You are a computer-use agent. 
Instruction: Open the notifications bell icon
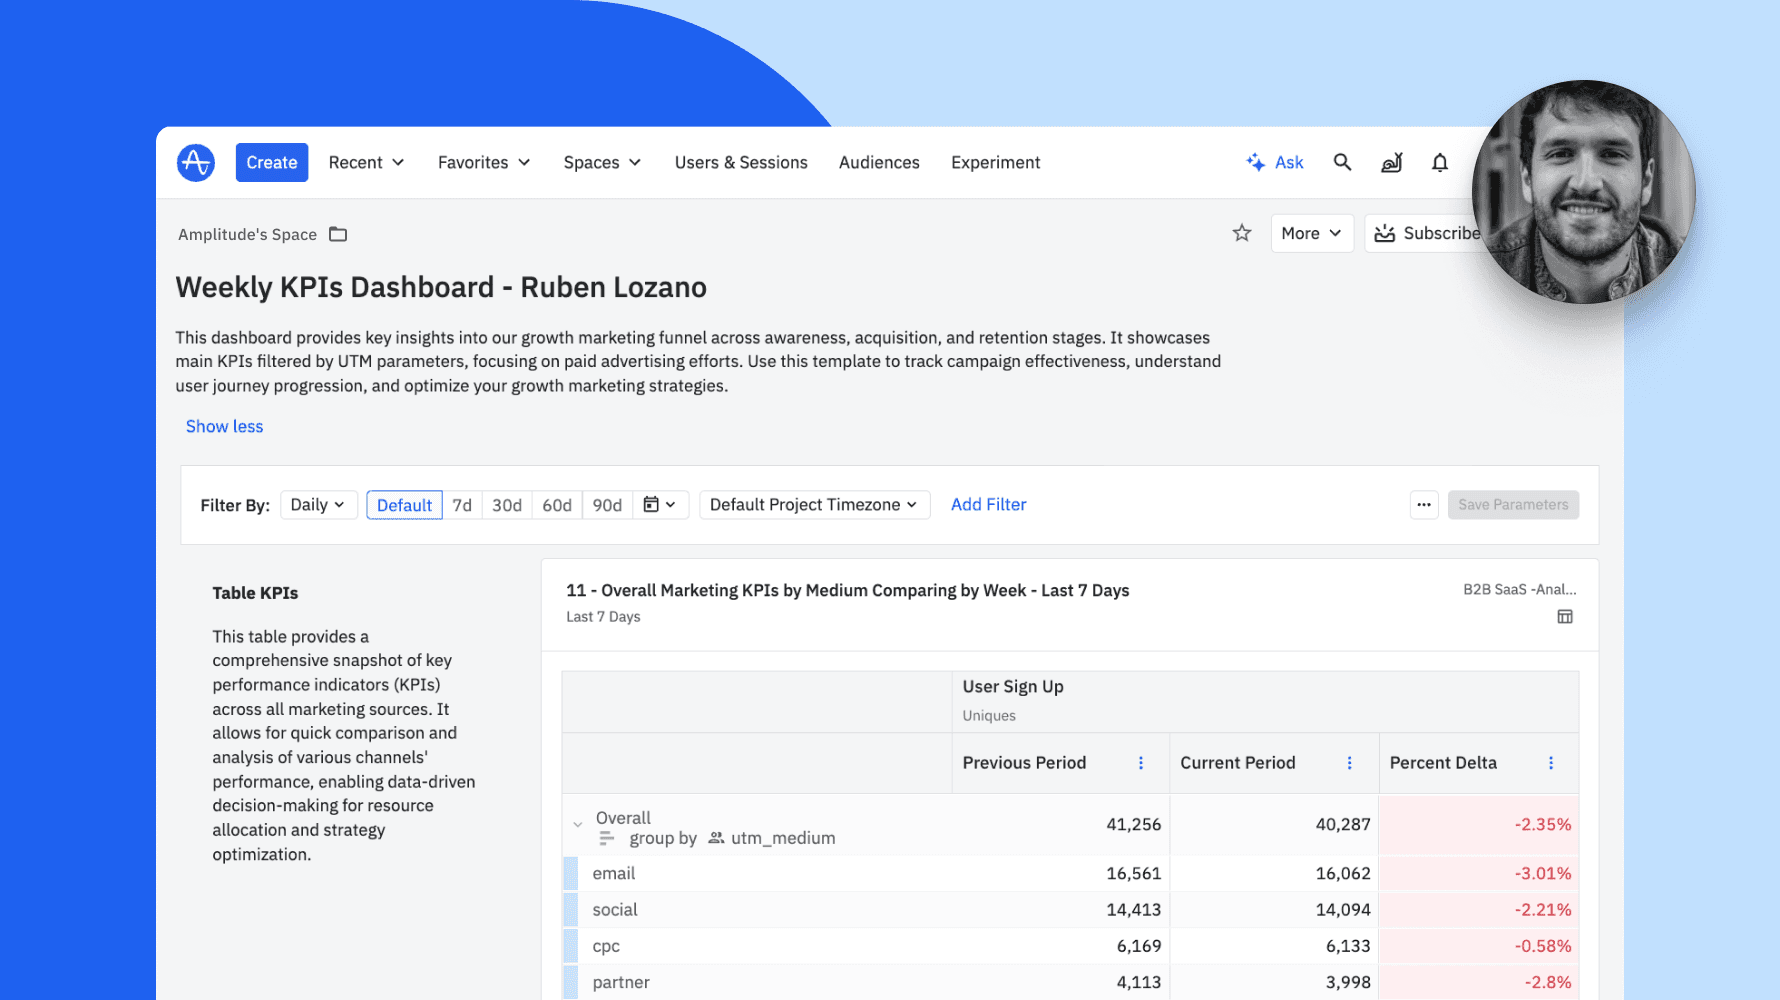coord(1439,162)
